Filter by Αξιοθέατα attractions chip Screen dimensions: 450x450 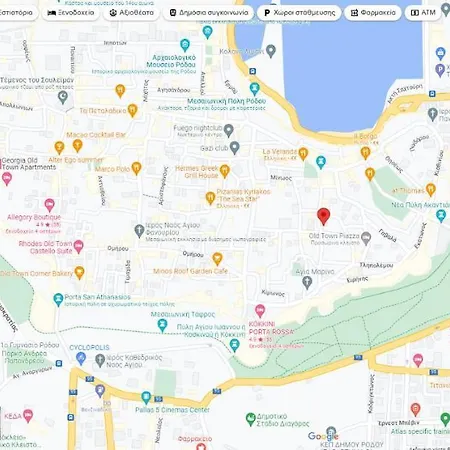pos(132,13)
